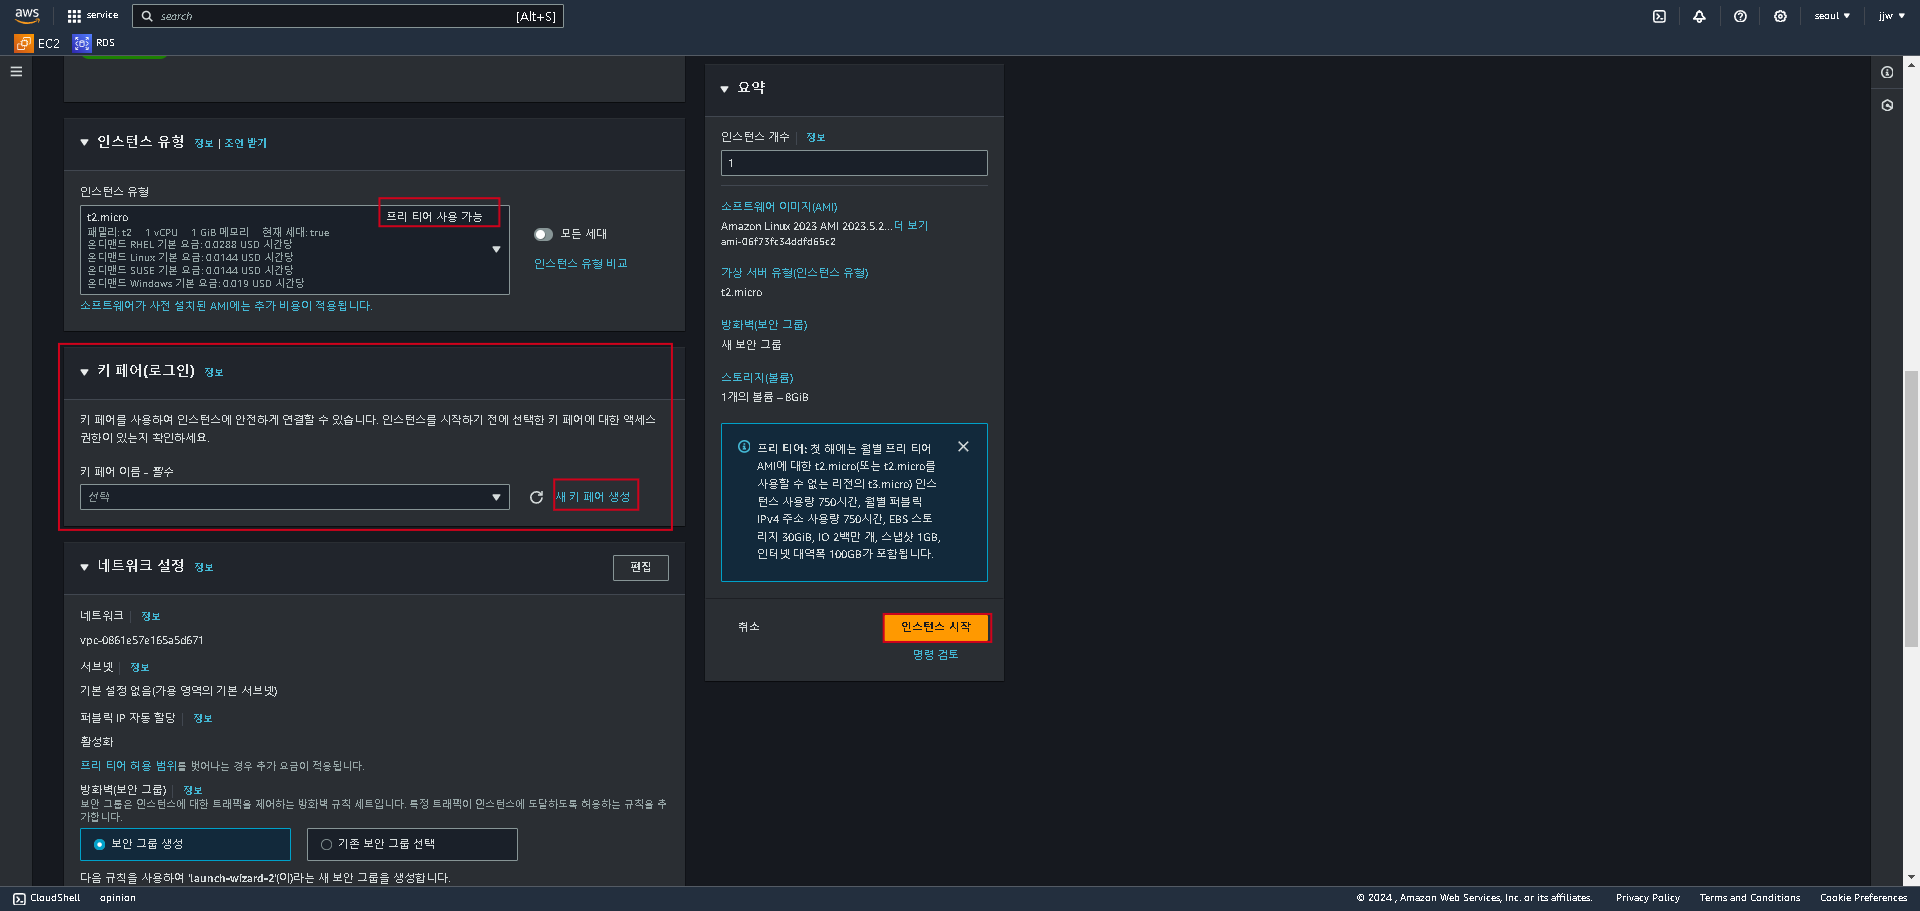The width and height of the screenshot is (1920, 911).
Task: Open the t2.micro instance type dropdown
Action: tap(295, 250)
